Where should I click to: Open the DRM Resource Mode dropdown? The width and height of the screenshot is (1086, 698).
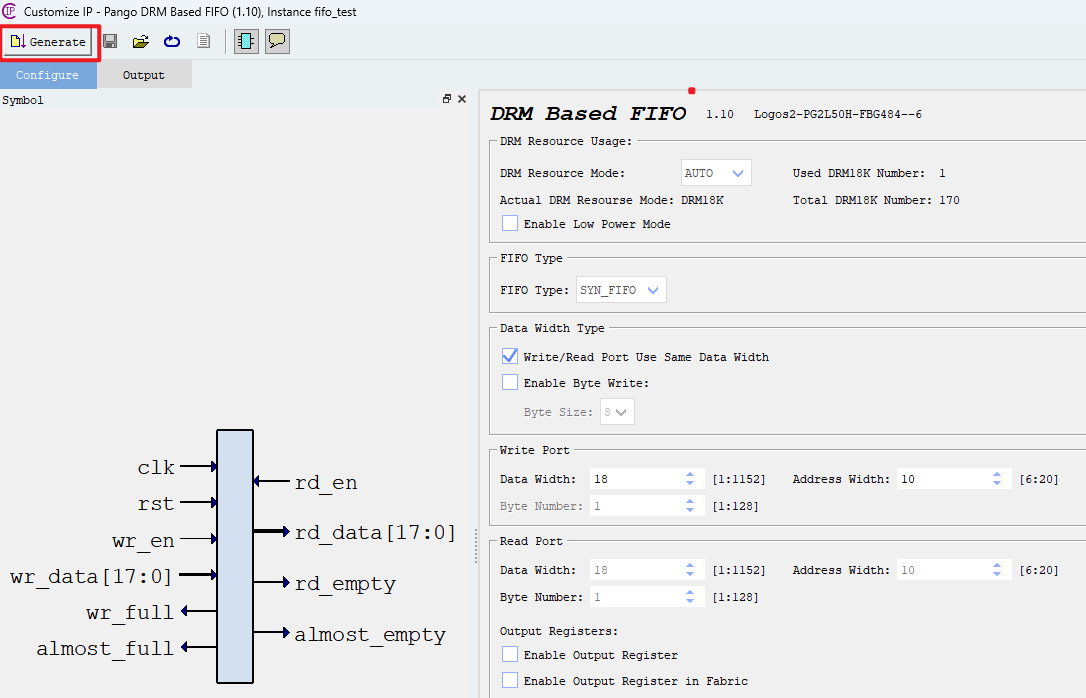click(716, 172)
